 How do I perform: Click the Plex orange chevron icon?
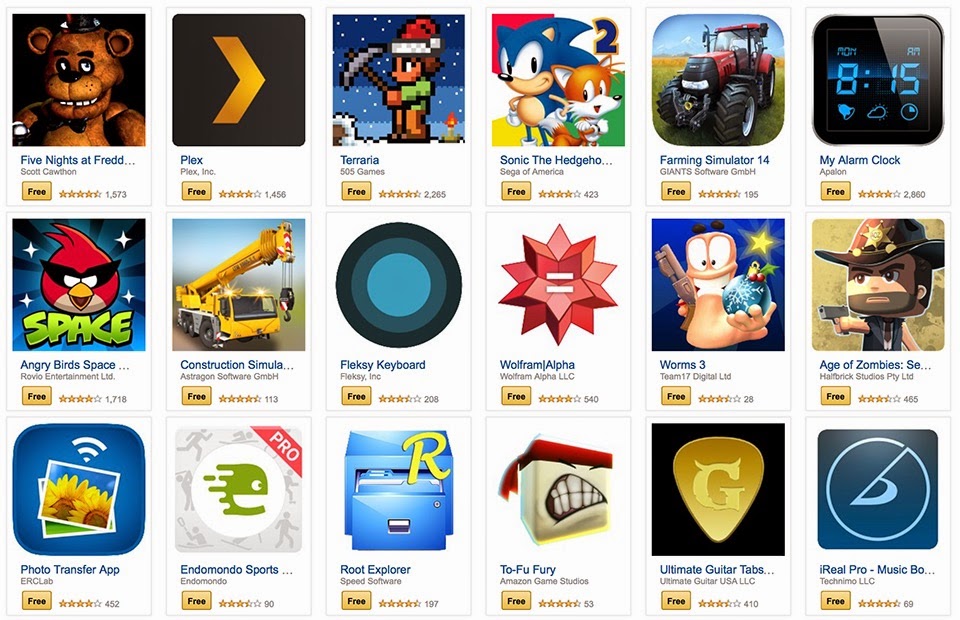click(239, 80)
